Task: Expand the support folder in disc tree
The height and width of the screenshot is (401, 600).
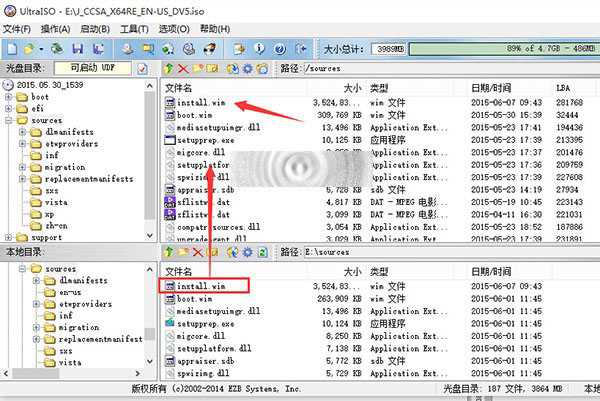Action: pos(8,238)
